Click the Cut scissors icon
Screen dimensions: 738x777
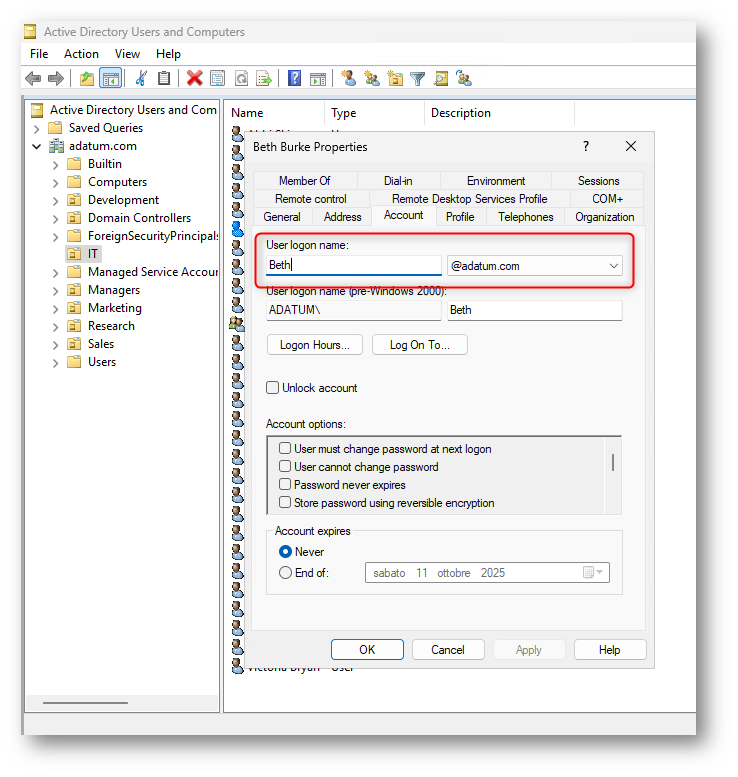[x=141, y=78]
